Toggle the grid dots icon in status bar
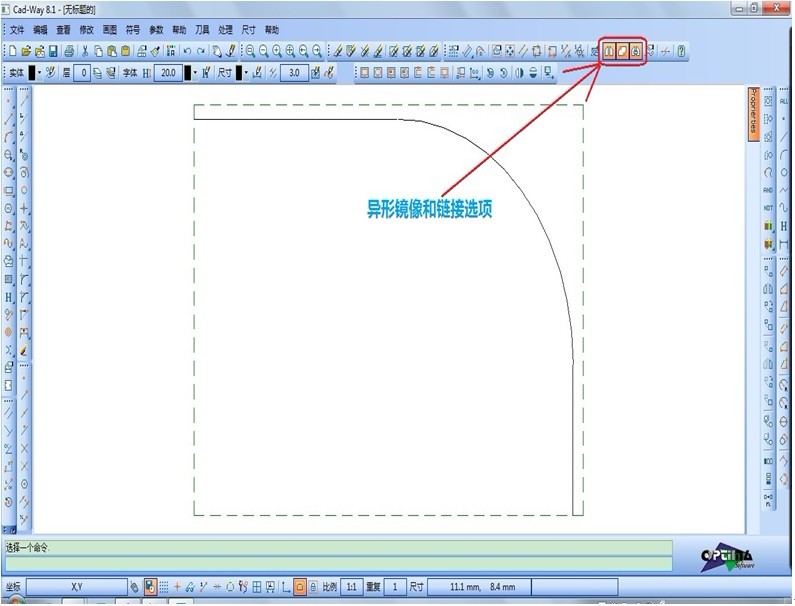Viewport: 795px width, 606px height. 164,587
